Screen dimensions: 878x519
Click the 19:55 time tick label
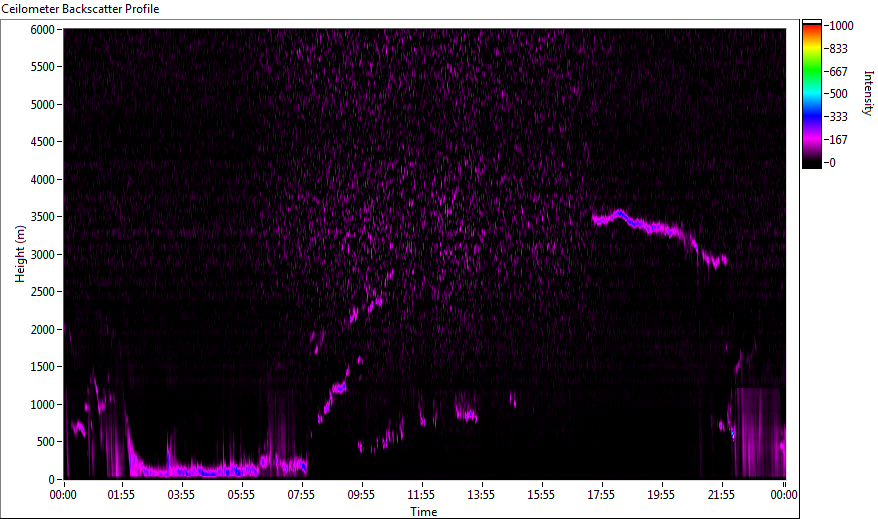tap(661, 495)
